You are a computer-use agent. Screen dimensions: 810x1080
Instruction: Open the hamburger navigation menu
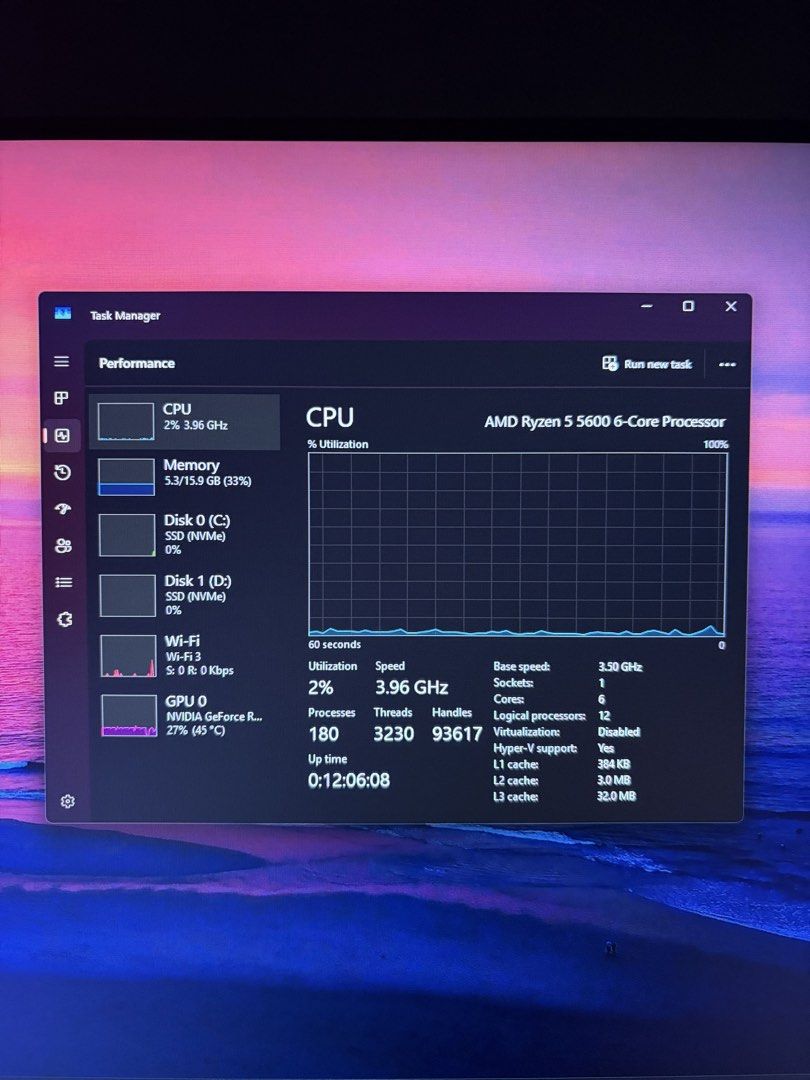click(61, 362)
